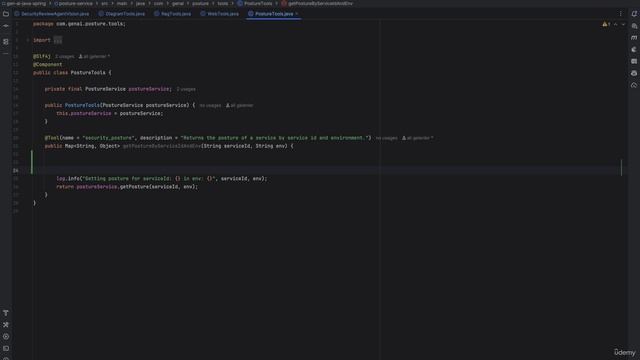Click the 'genai' breadcrumb item
The height and width of the screenshot is (360, 640).
coord(178,3)
